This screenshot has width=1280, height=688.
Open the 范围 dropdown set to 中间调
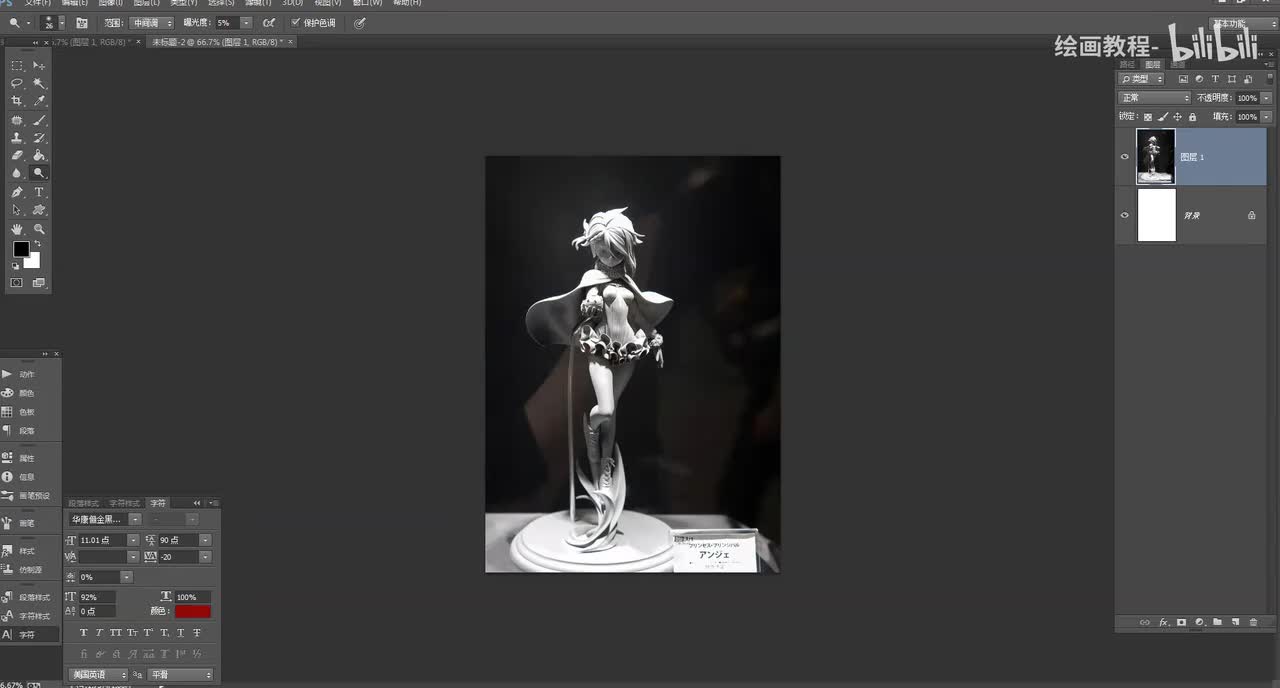click(151, 22)
